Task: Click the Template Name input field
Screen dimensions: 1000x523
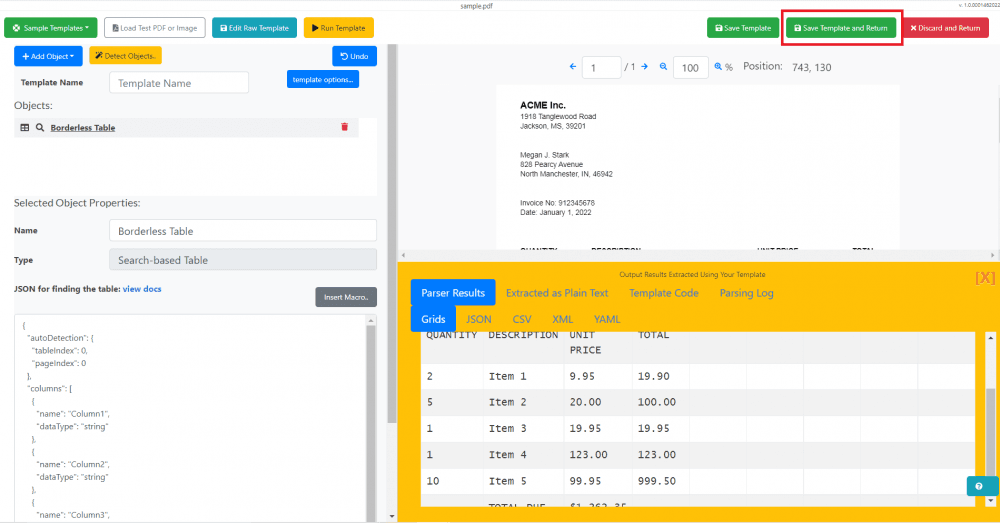Action: [x=179, y=83]
